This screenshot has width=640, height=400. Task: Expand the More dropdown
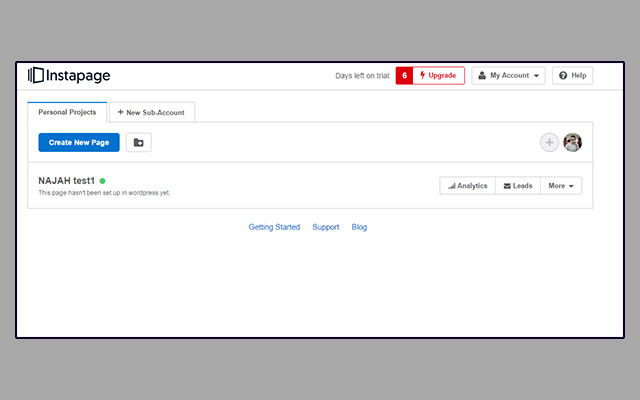561,186
